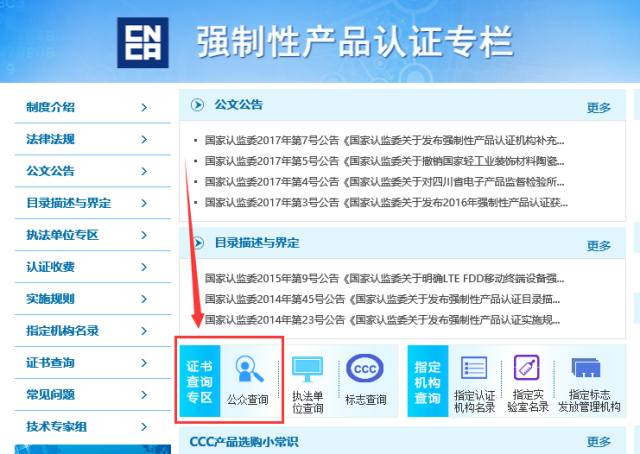Open 指定认证机构名录 list icon
The height and width of the screenshot is (454, 640).
(x=473, y=367)
